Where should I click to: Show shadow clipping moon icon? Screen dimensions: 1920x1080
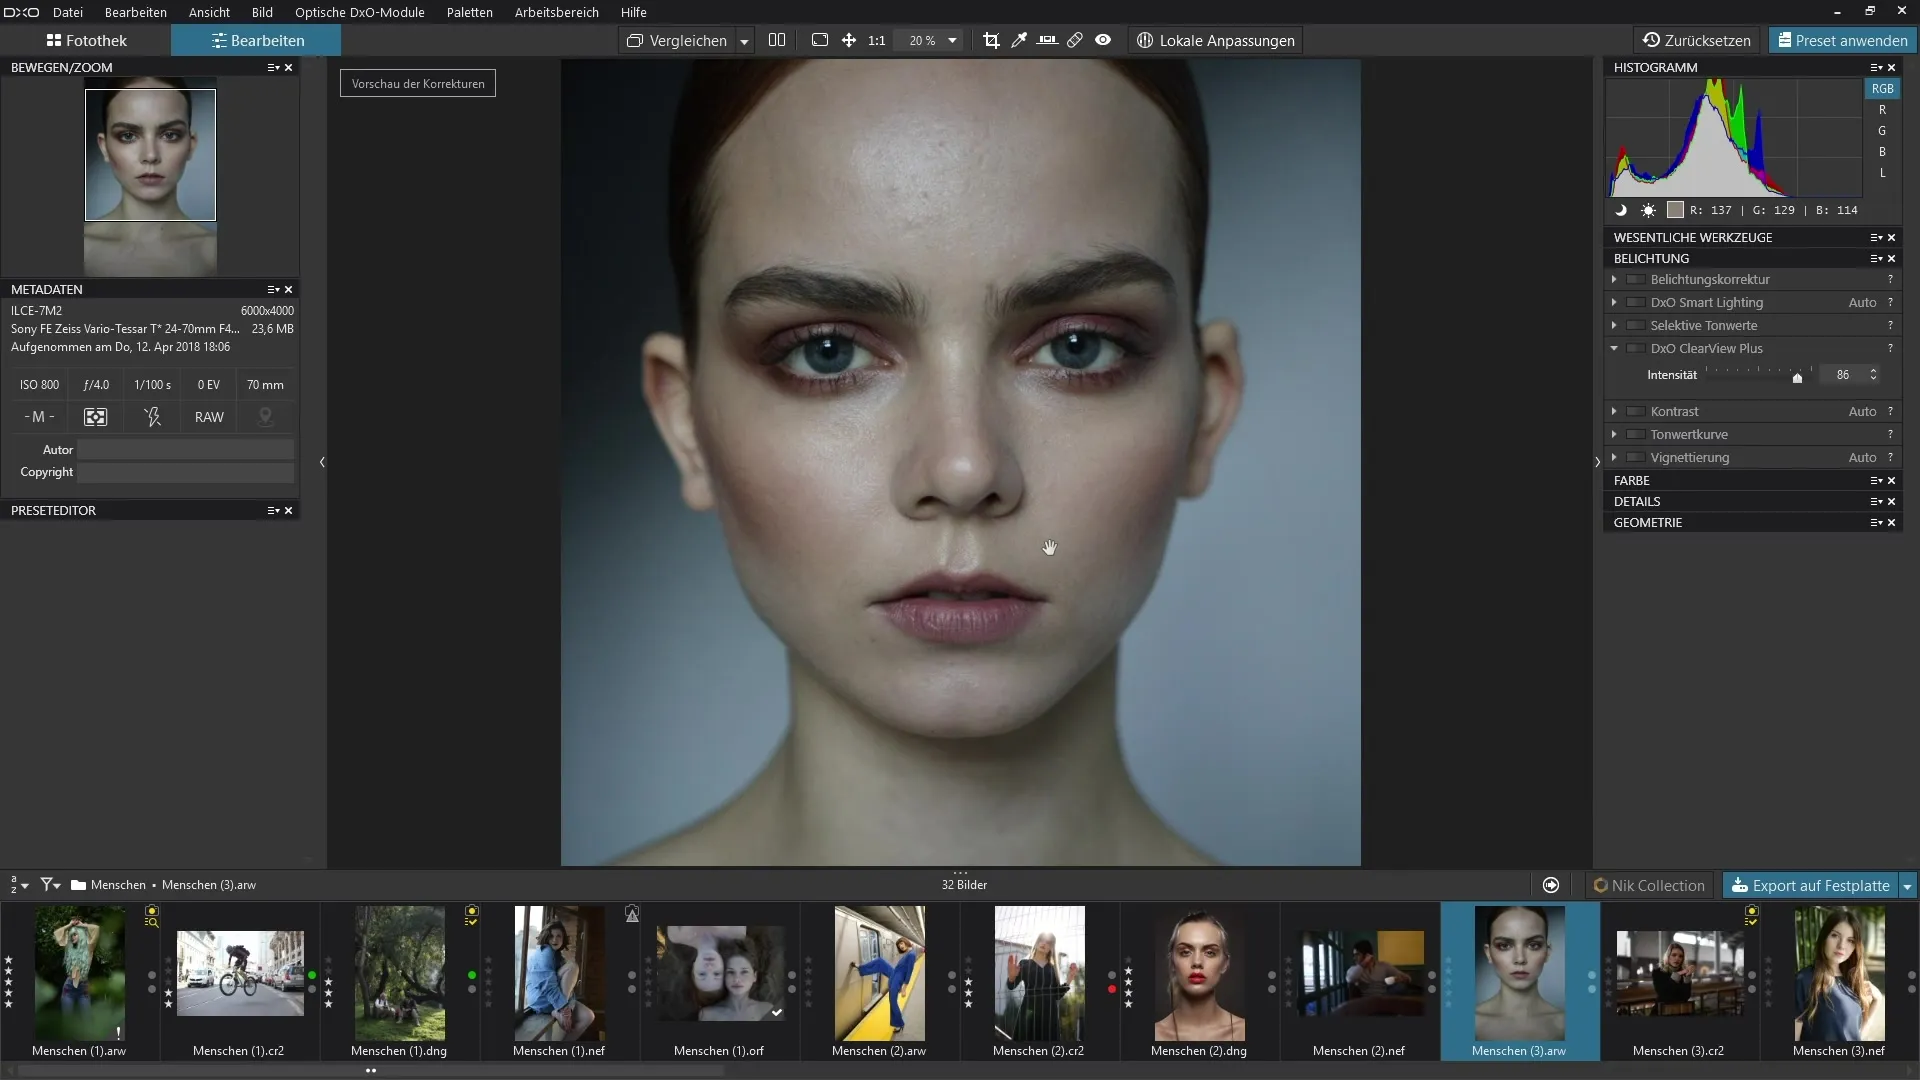pos(1621,210)
